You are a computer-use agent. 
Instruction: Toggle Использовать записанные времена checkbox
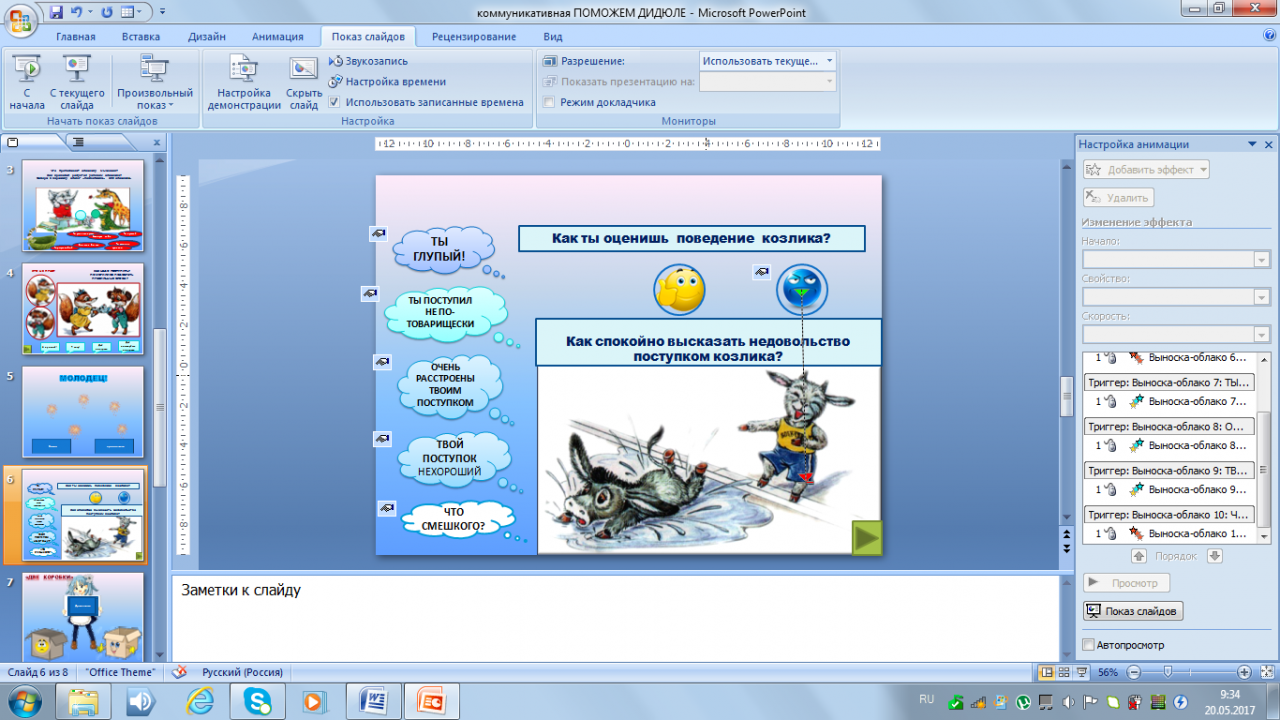pyautogui.click(x=334, y=102)
